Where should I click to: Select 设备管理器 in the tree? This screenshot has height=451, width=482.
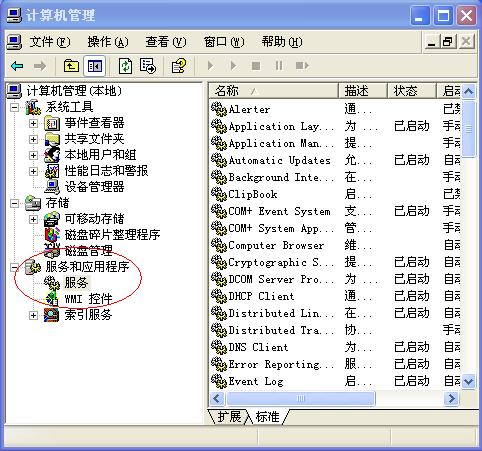(94, 187)
